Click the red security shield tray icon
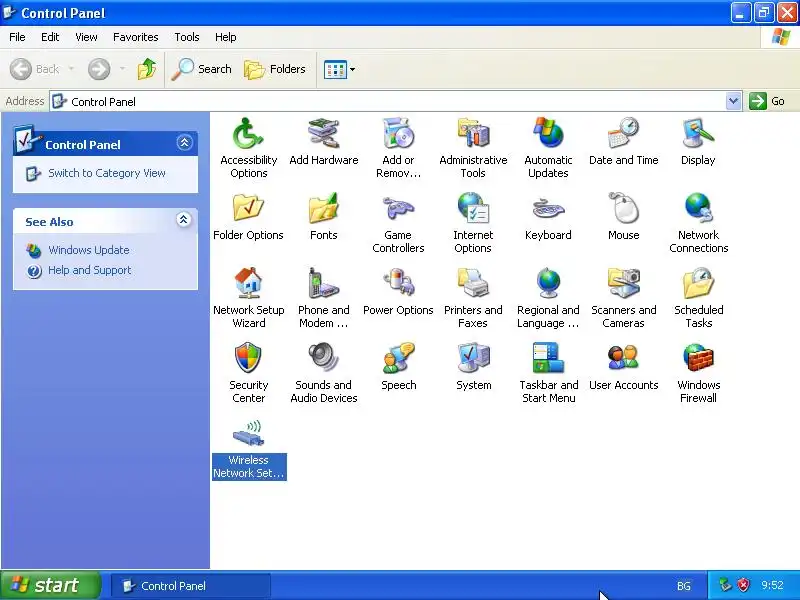Screen dimensions: 800x600 (744, 585)
